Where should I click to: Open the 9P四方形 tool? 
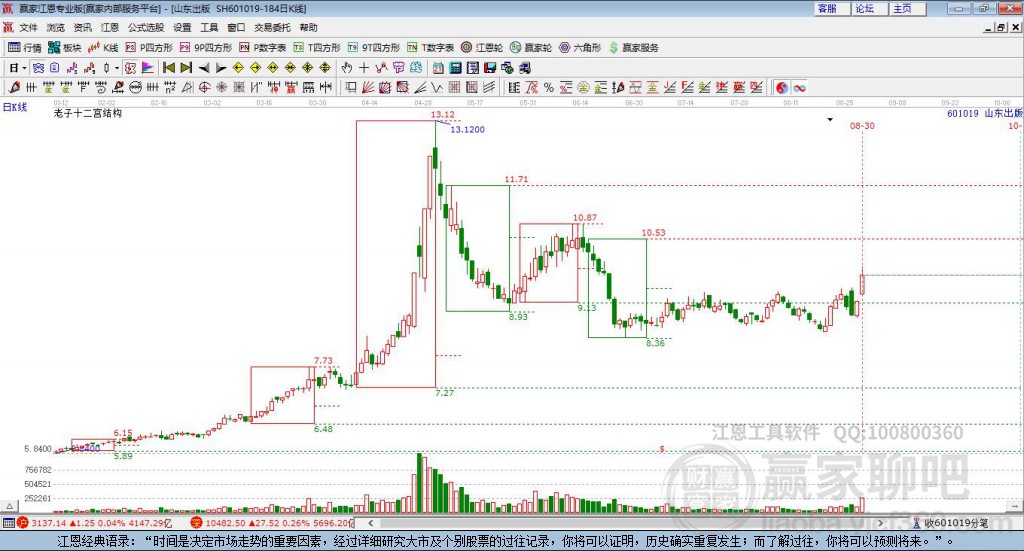pyautogui.click(x=206, y=47)
